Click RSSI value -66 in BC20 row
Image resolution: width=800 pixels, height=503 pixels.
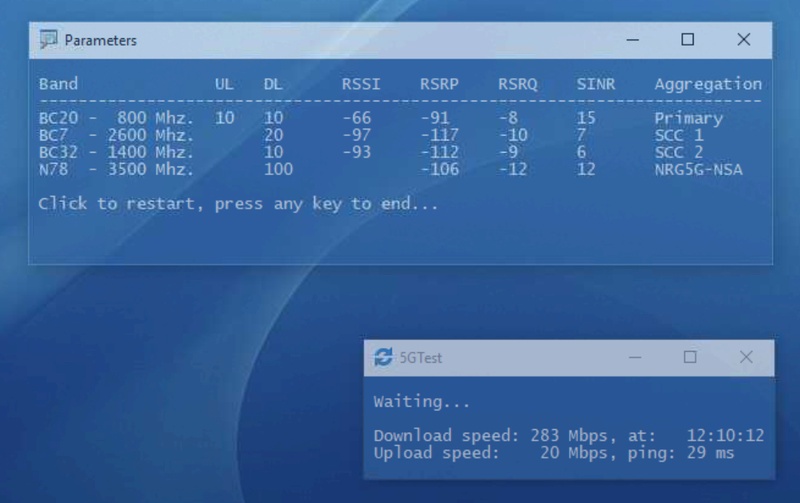pyautogui.click(x=357, y=118)
